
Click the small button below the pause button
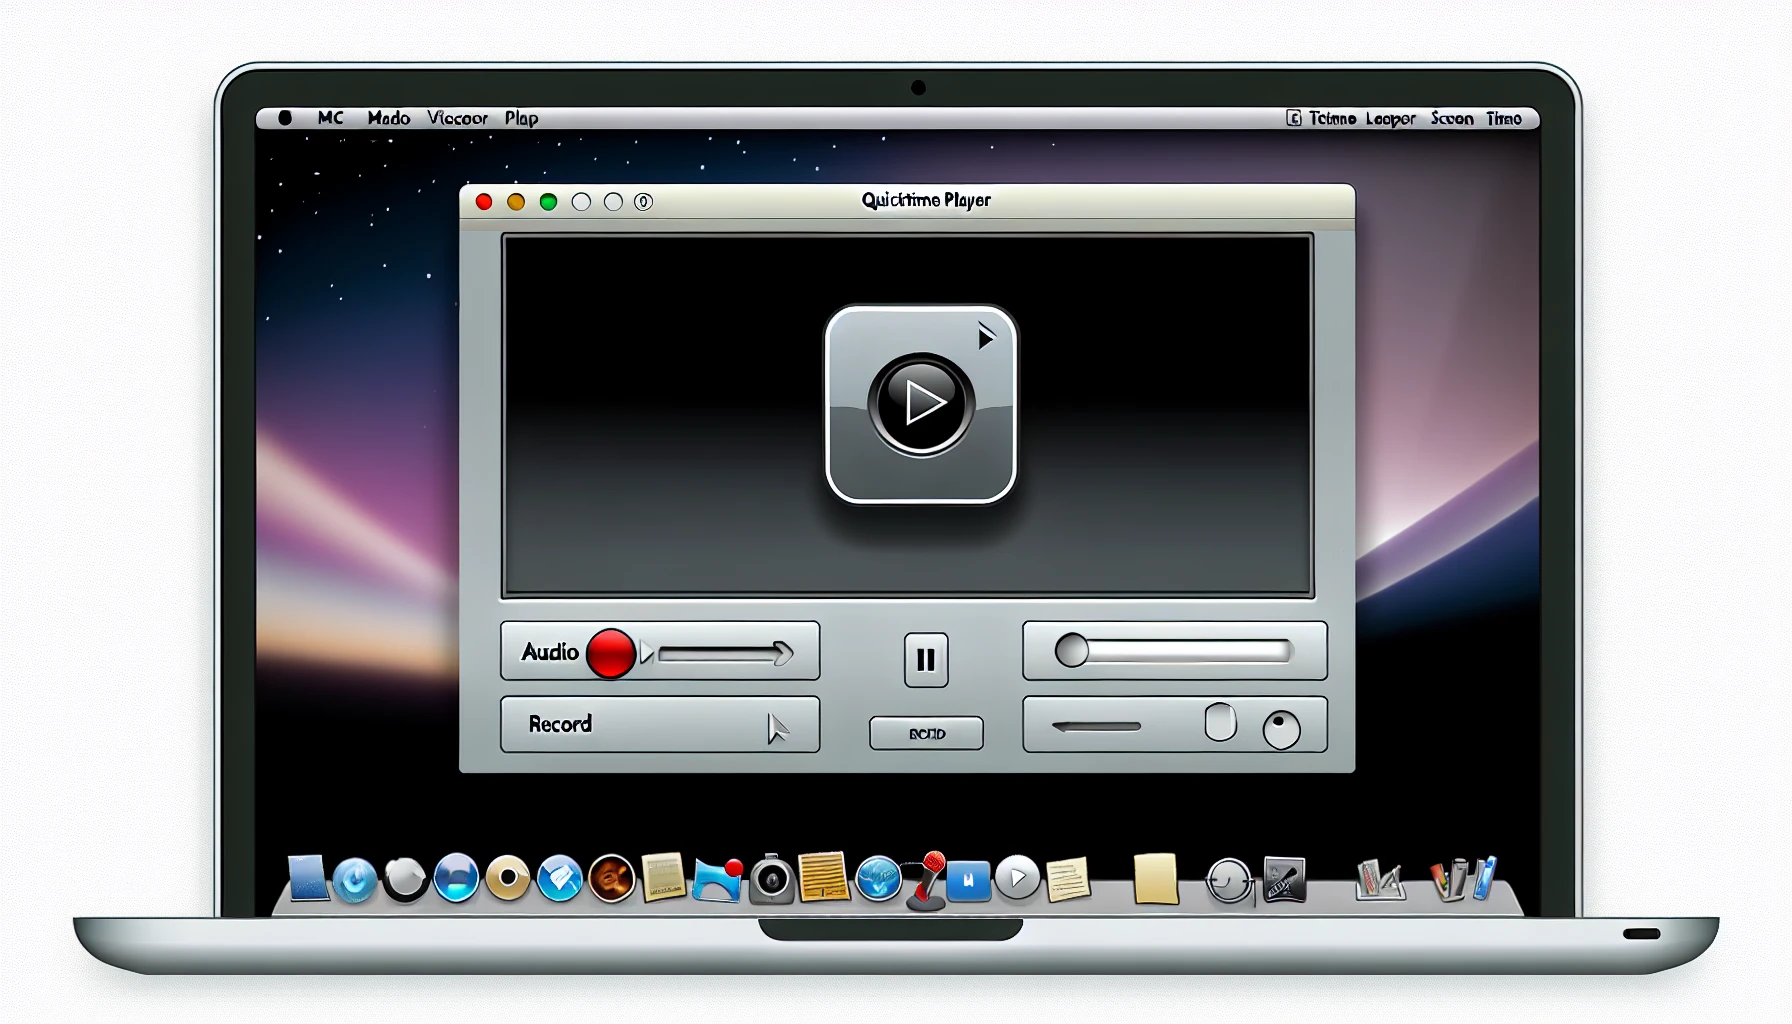pyautogui.click(x=926, y=733)
